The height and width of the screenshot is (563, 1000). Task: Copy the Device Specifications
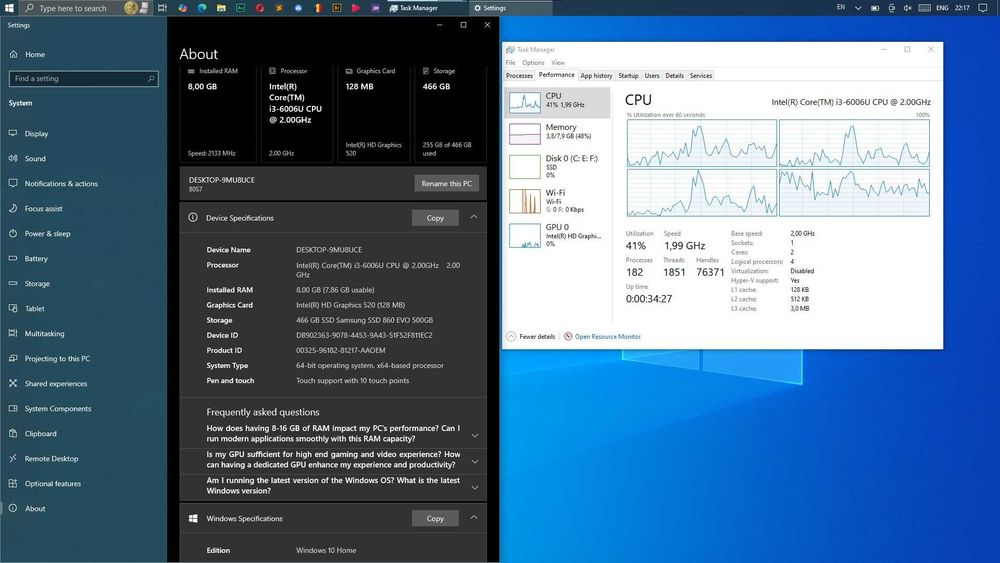pyautogui.click(x=435, y=218)
